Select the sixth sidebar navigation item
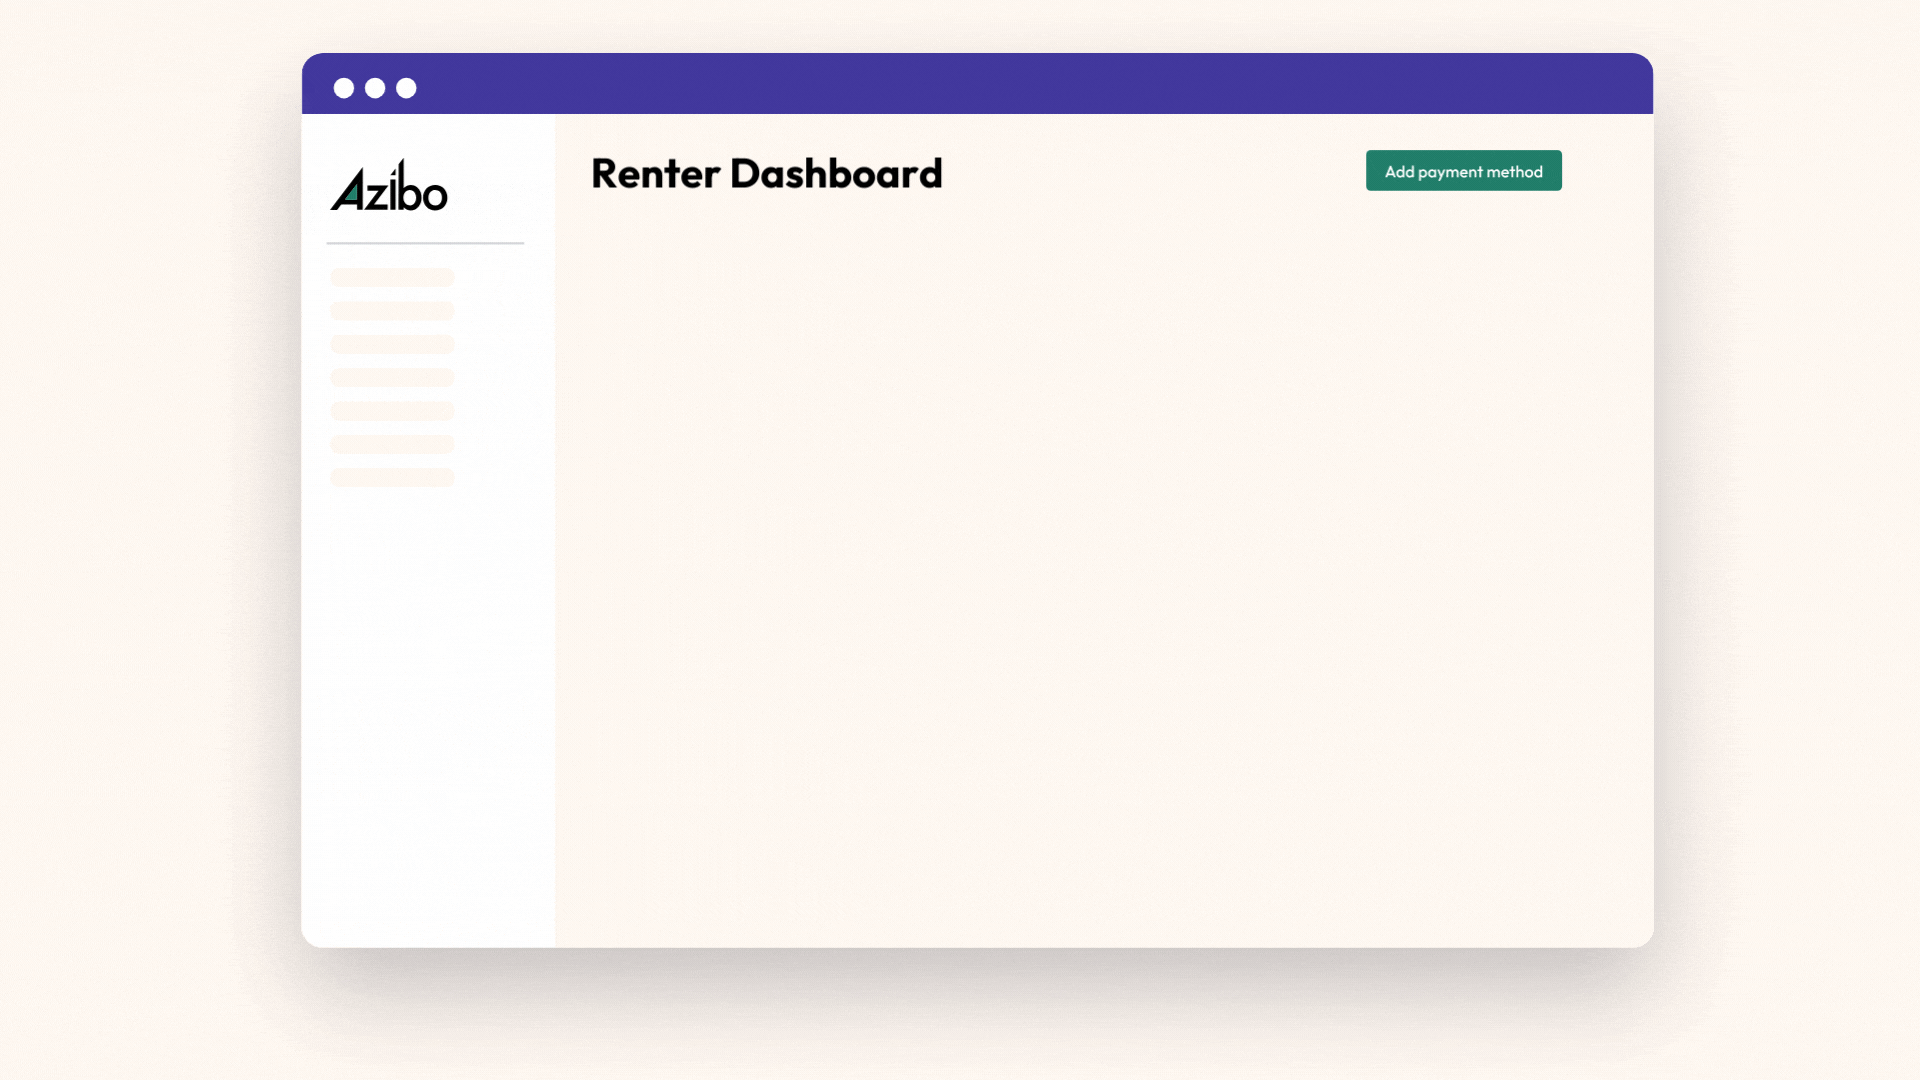 [390, 445]
